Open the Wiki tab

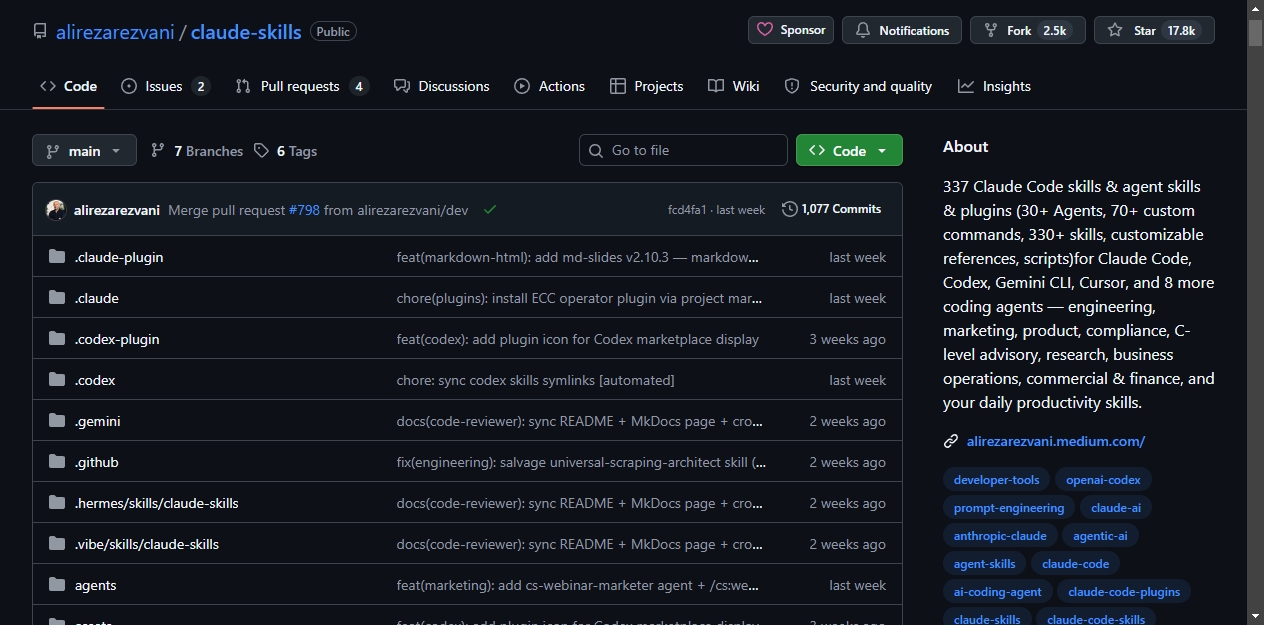click(x=734, y=86)
